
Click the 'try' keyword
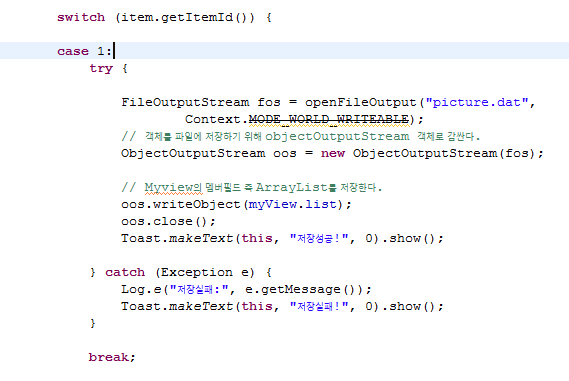click(101, 68)
